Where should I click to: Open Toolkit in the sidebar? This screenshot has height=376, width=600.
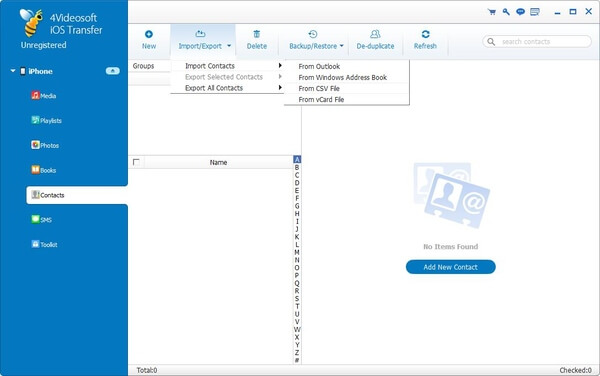coord(44,244)
